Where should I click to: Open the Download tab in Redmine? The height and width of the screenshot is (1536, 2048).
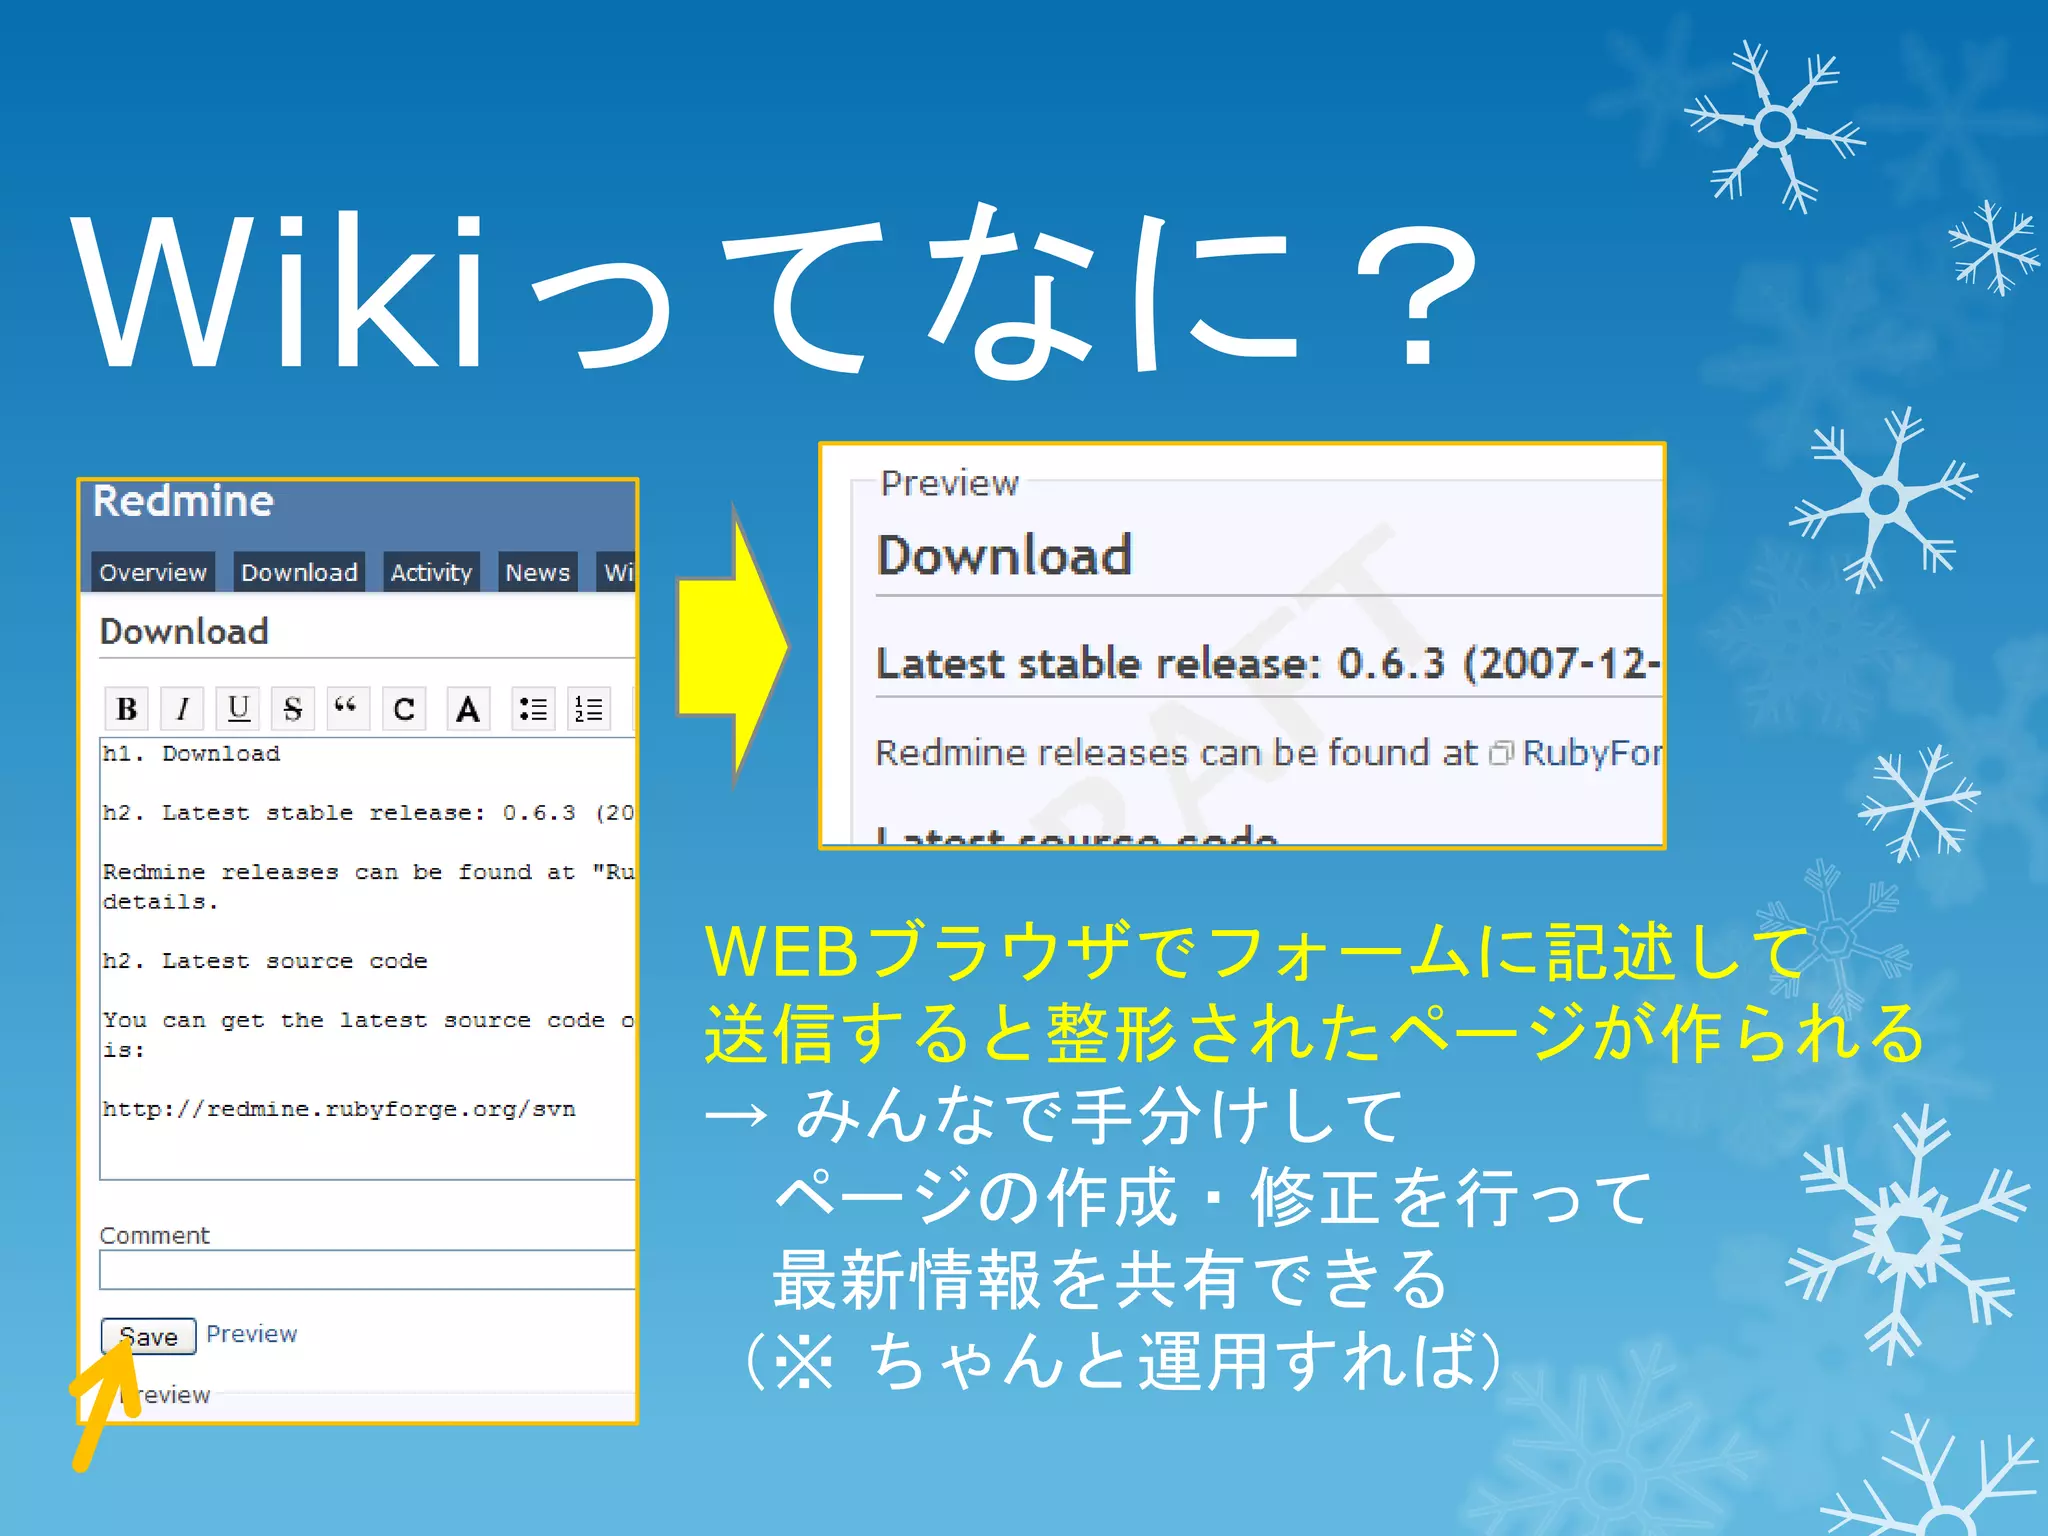tap(299, 572)
